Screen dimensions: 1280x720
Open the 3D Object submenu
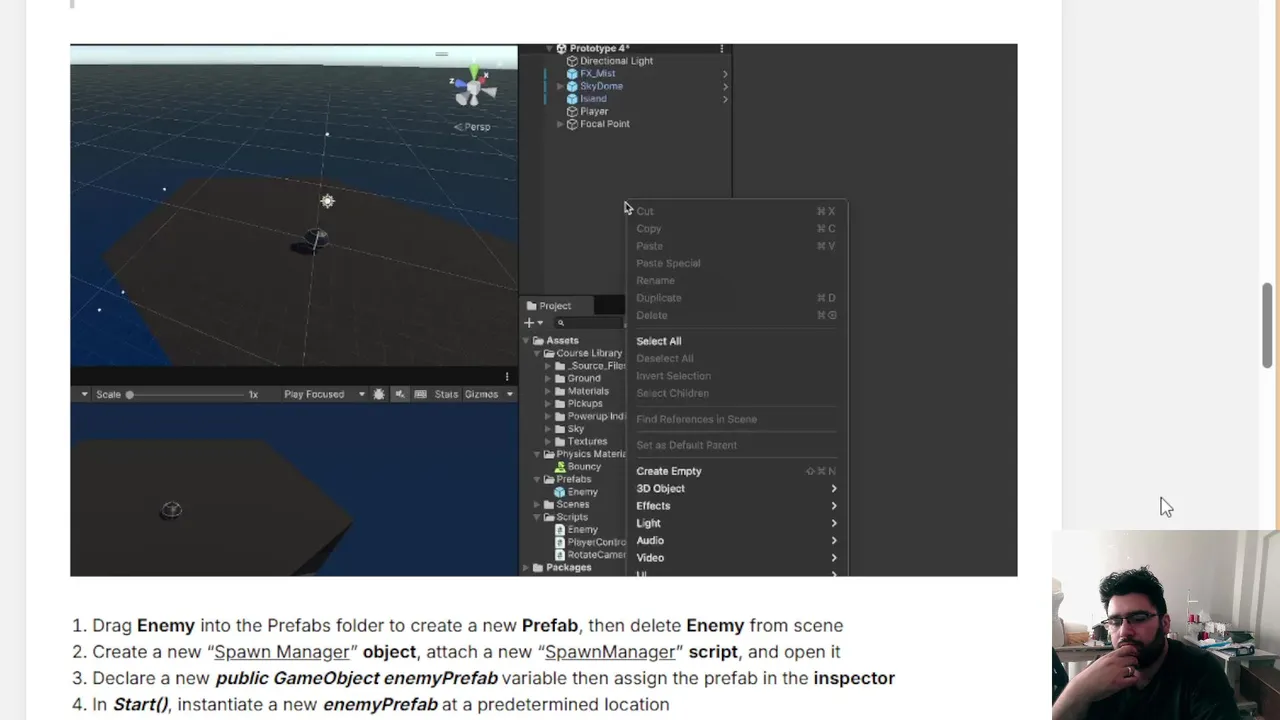737,489
